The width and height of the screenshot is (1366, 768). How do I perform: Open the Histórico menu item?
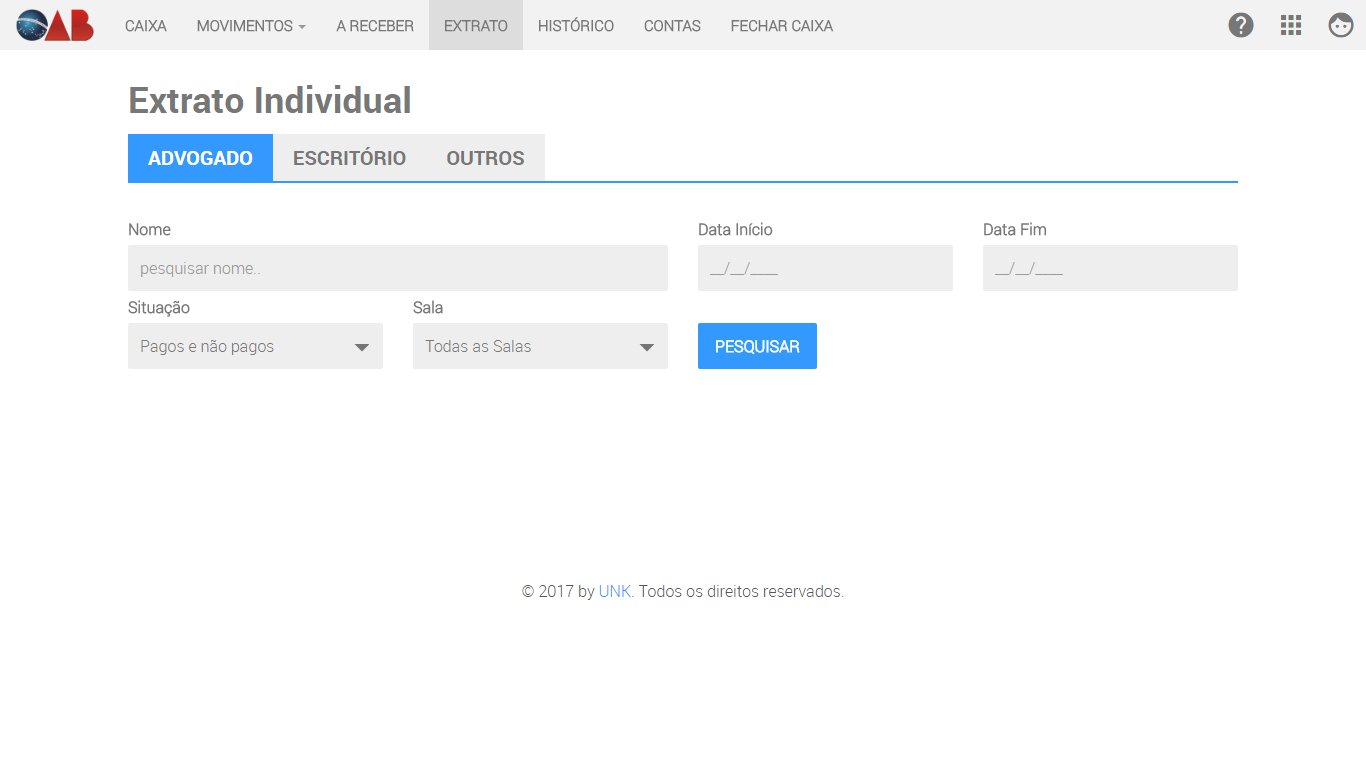pos(576,26)
